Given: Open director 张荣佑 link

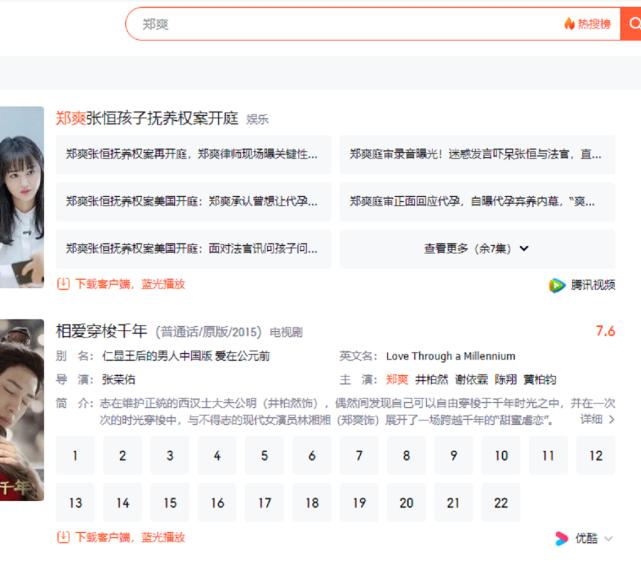Looking at the screenshot, I should [x=119, y=379].
